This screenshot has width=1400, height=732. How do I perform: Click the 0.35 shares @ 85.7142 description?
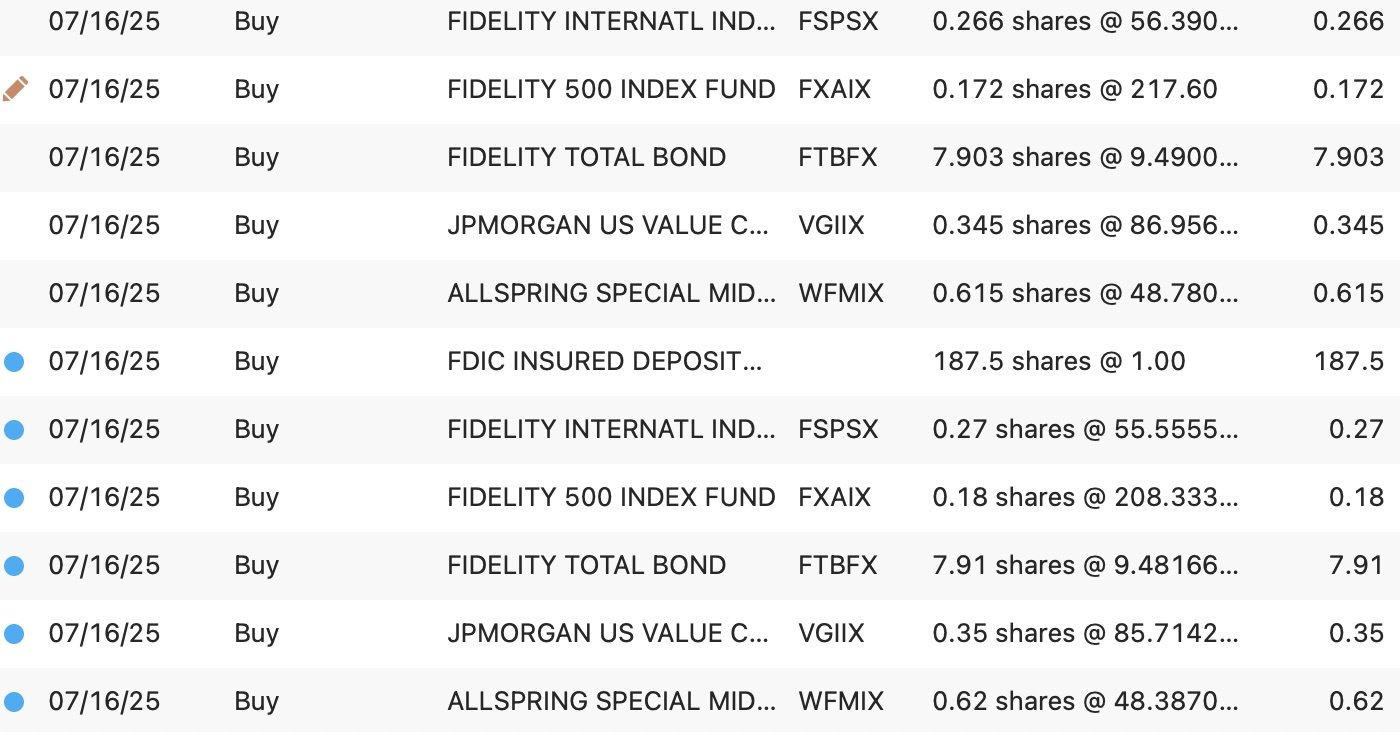(1085, 634)
